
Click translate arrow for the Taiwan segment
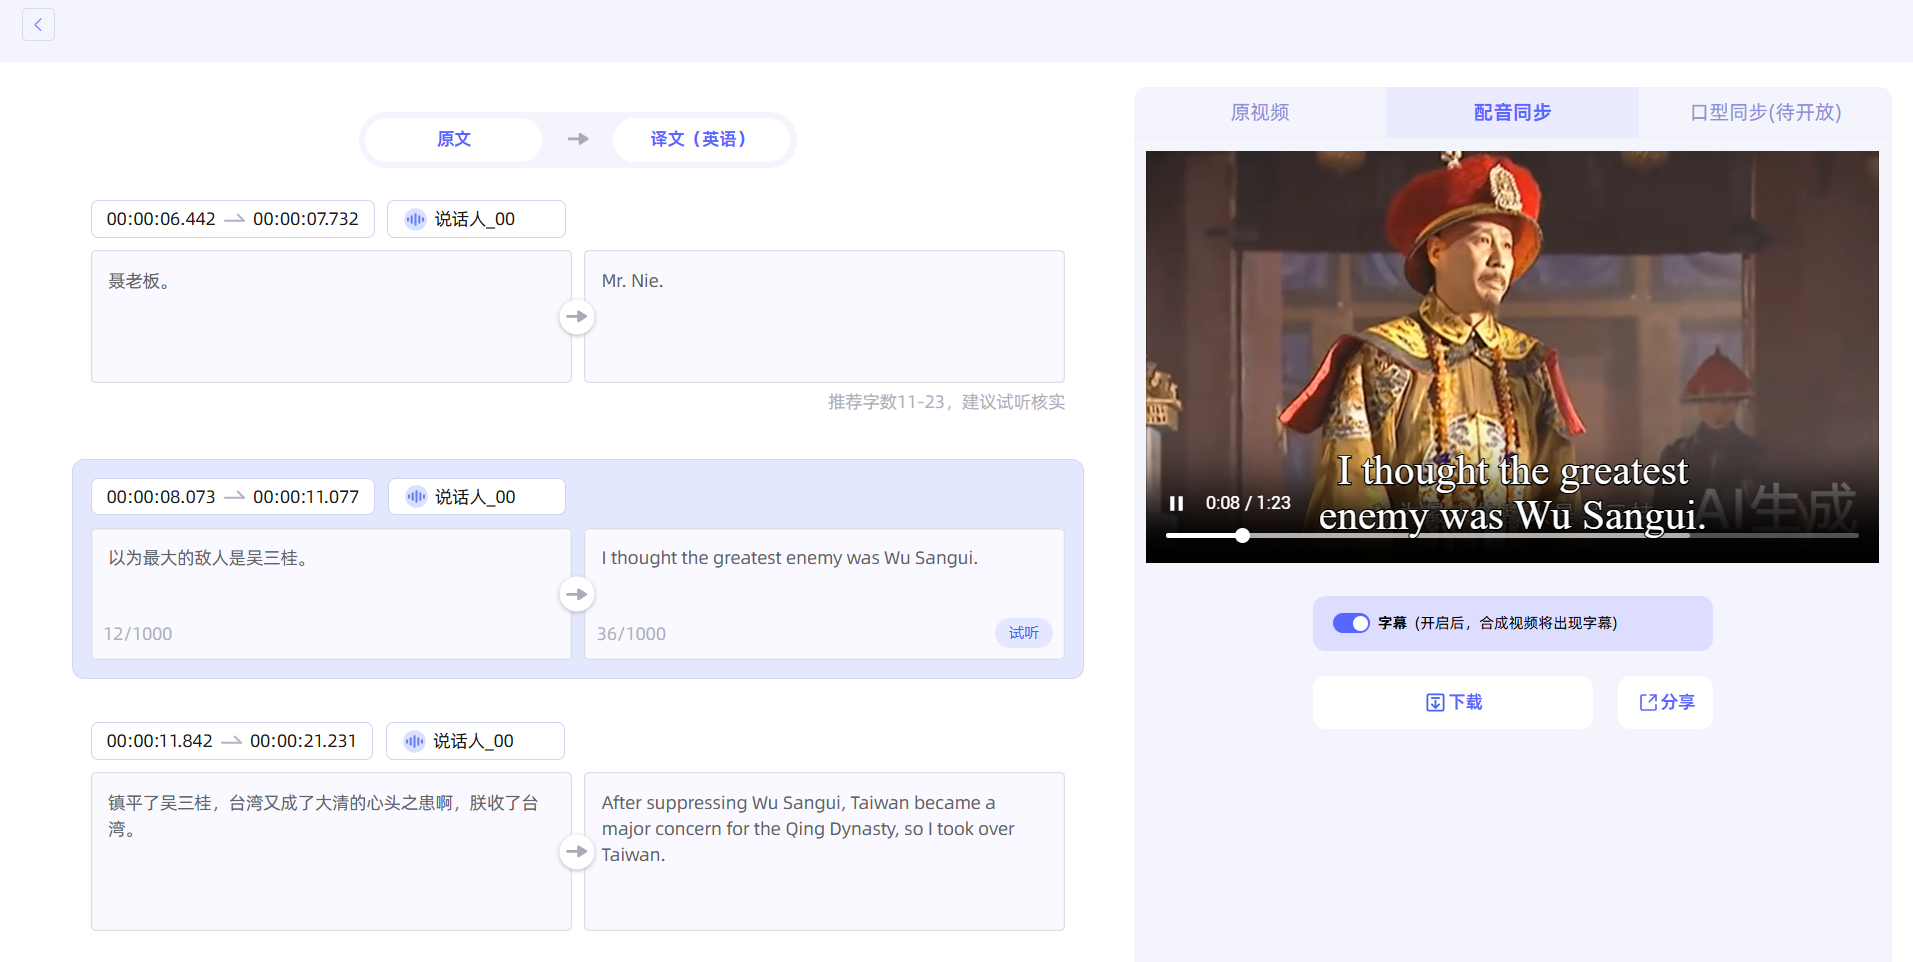577,852
